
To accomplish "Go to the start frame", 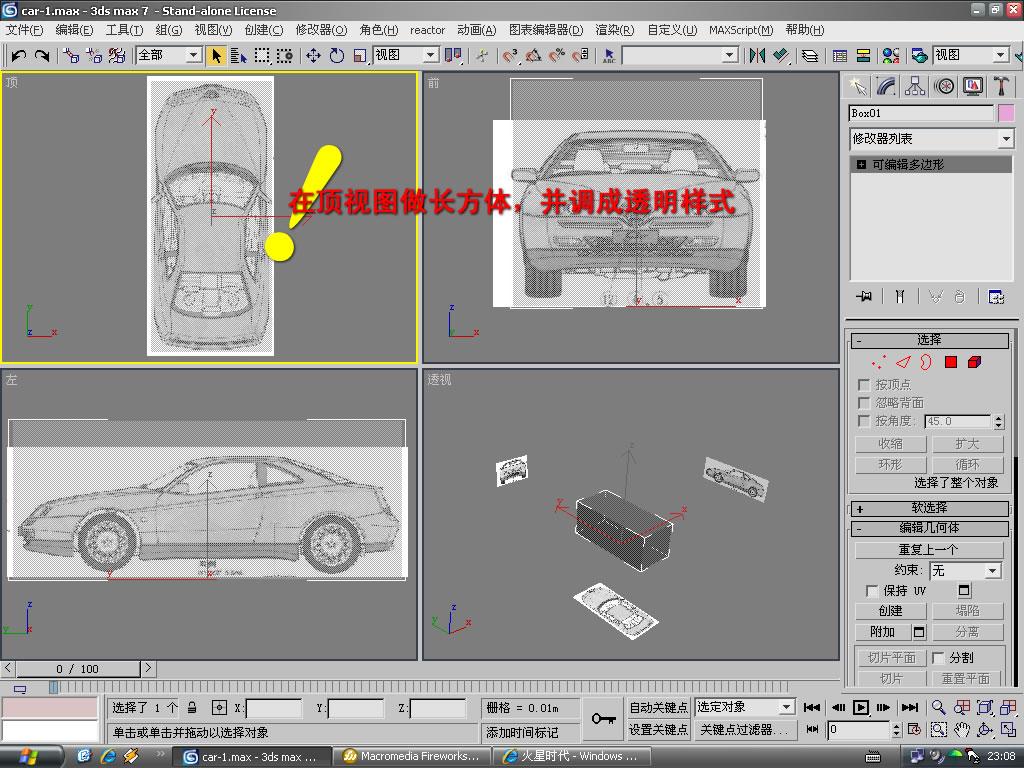I will (x=812, y=707).
